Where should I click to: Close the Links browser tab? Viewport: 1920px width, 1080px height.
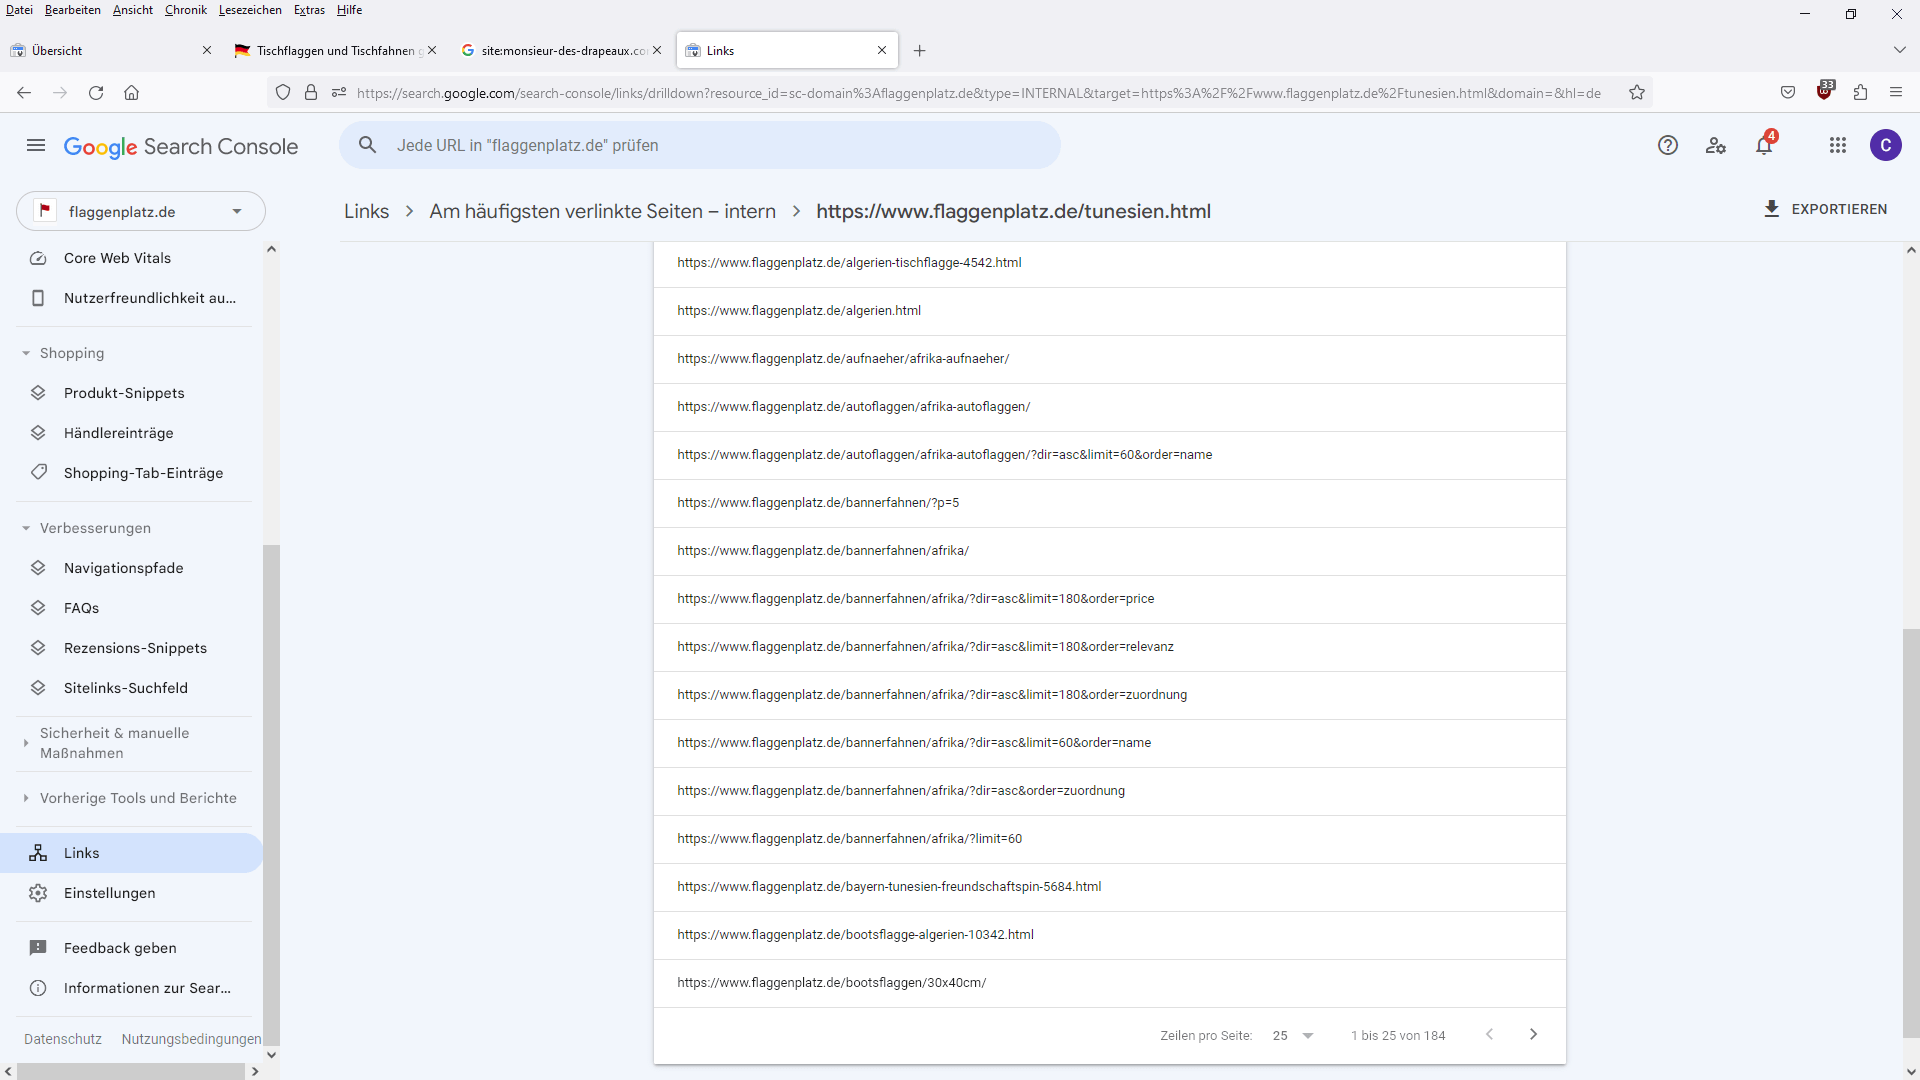pos(882,51)
